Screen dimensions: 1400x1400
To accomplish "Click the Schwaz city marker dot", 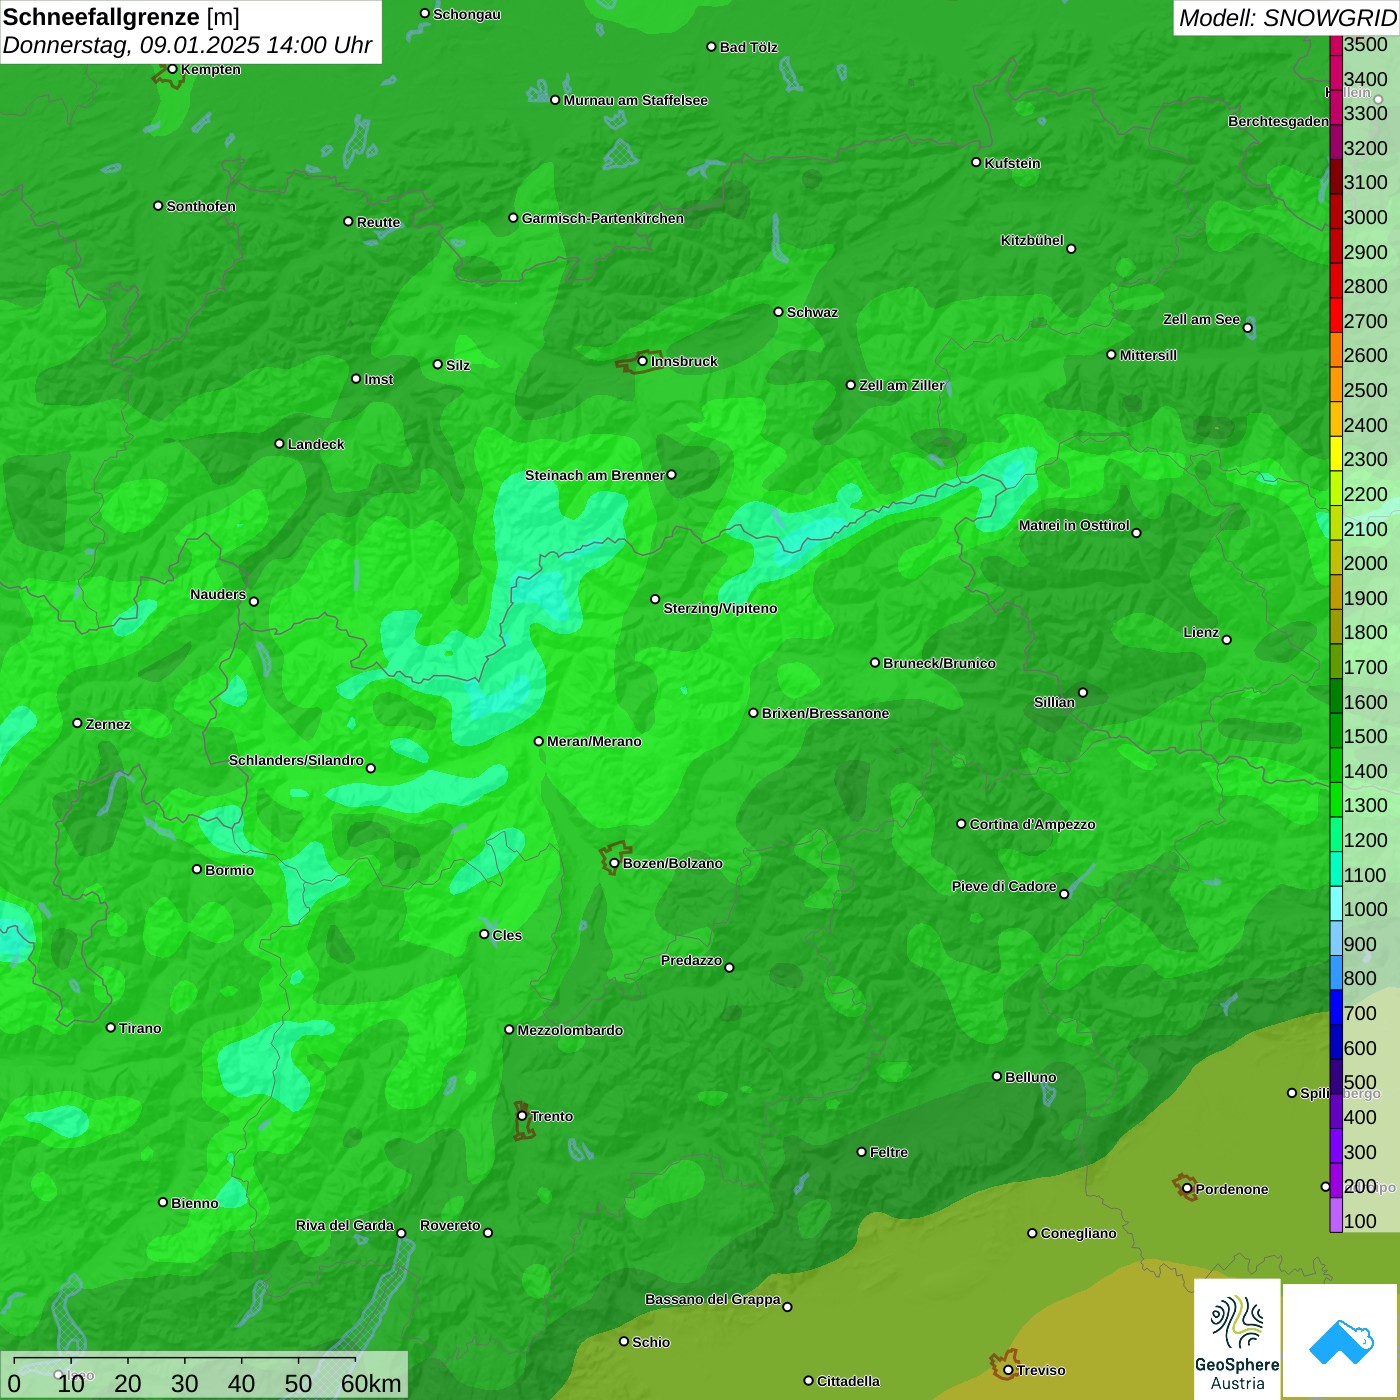I will click(x=778, y=312).
